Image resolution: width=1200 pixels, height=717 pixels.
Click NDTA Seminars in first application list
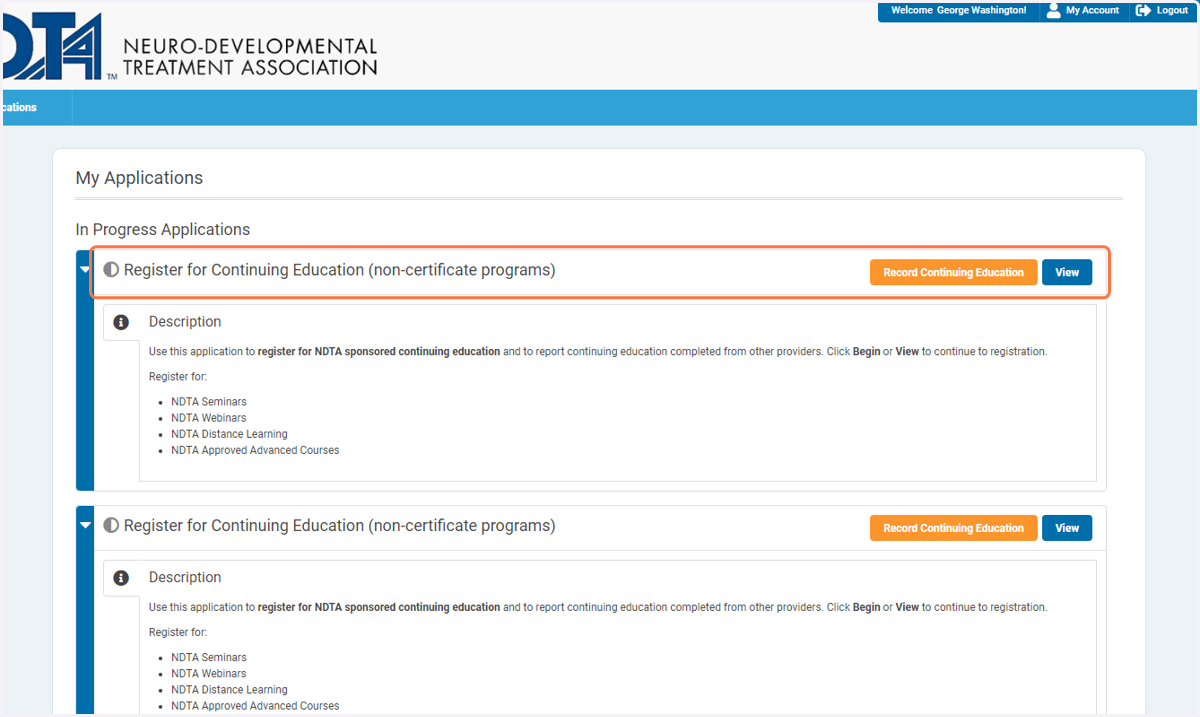pyautogui.click(x=208, y=402)
